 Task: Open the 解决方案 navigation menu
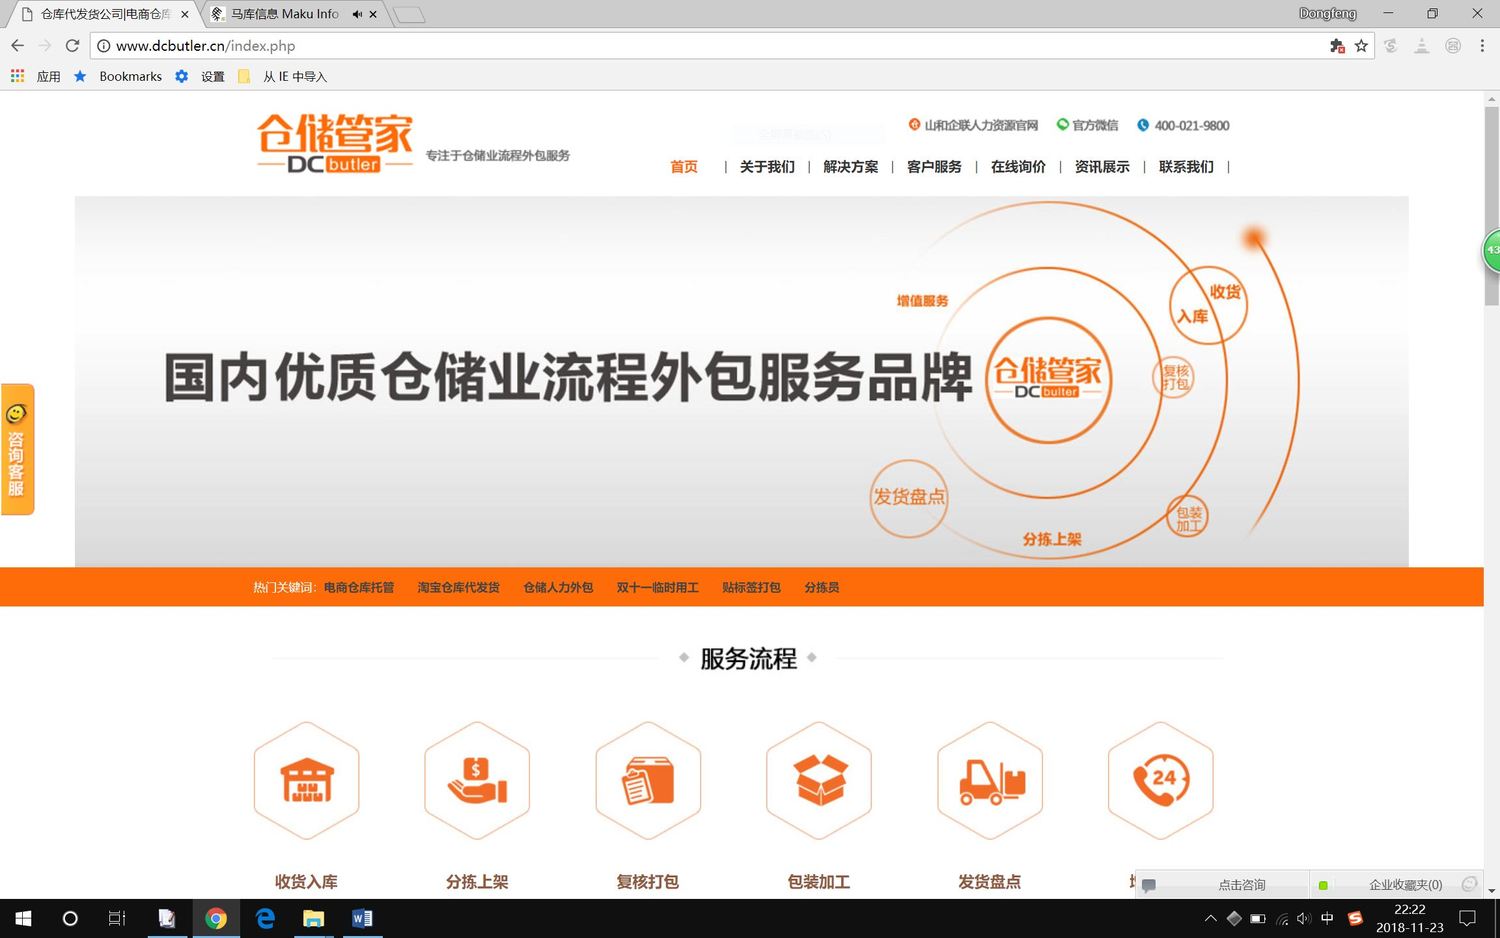850,167
